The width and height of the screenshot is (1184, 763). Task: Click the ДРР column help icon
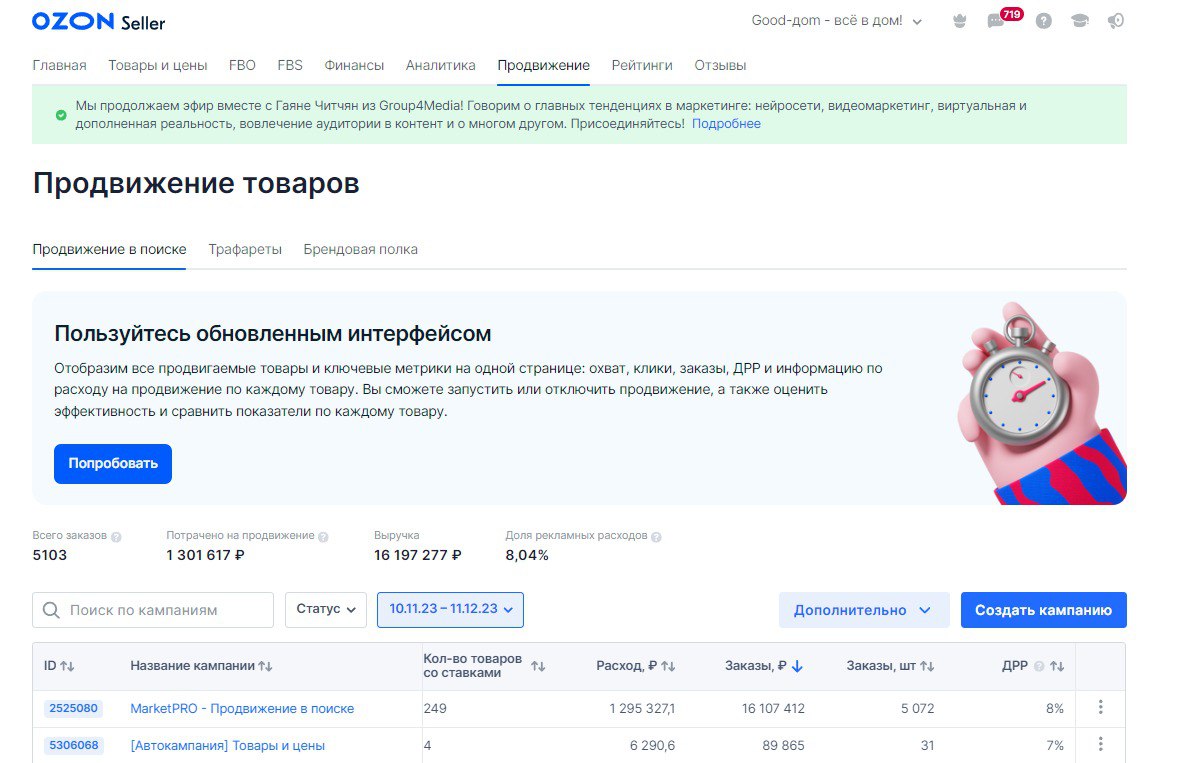point(1039,666)
